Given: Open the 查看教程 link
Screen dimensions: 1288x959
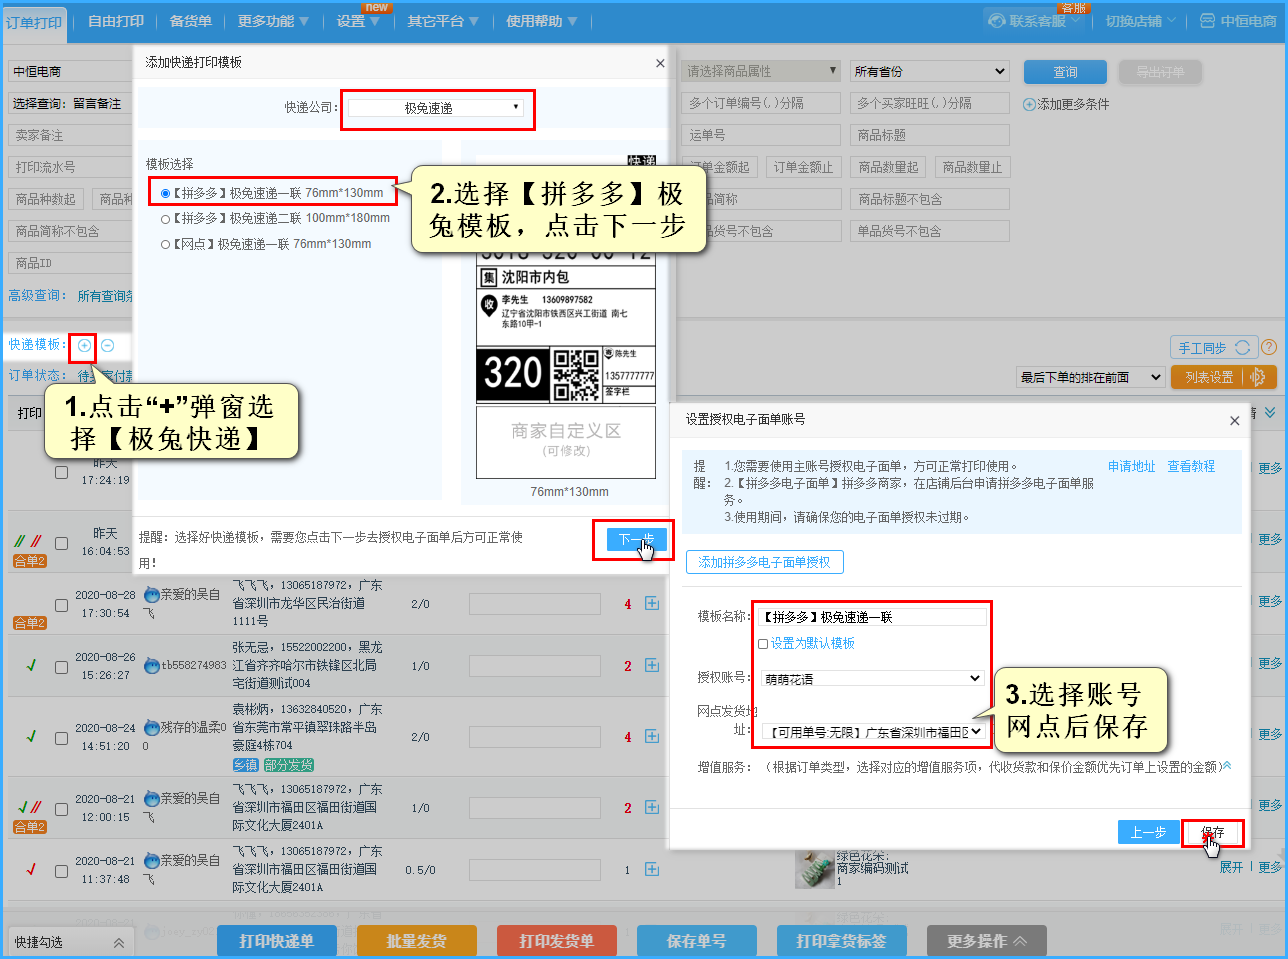Looking at the screenshot, I should point(1191,466).
